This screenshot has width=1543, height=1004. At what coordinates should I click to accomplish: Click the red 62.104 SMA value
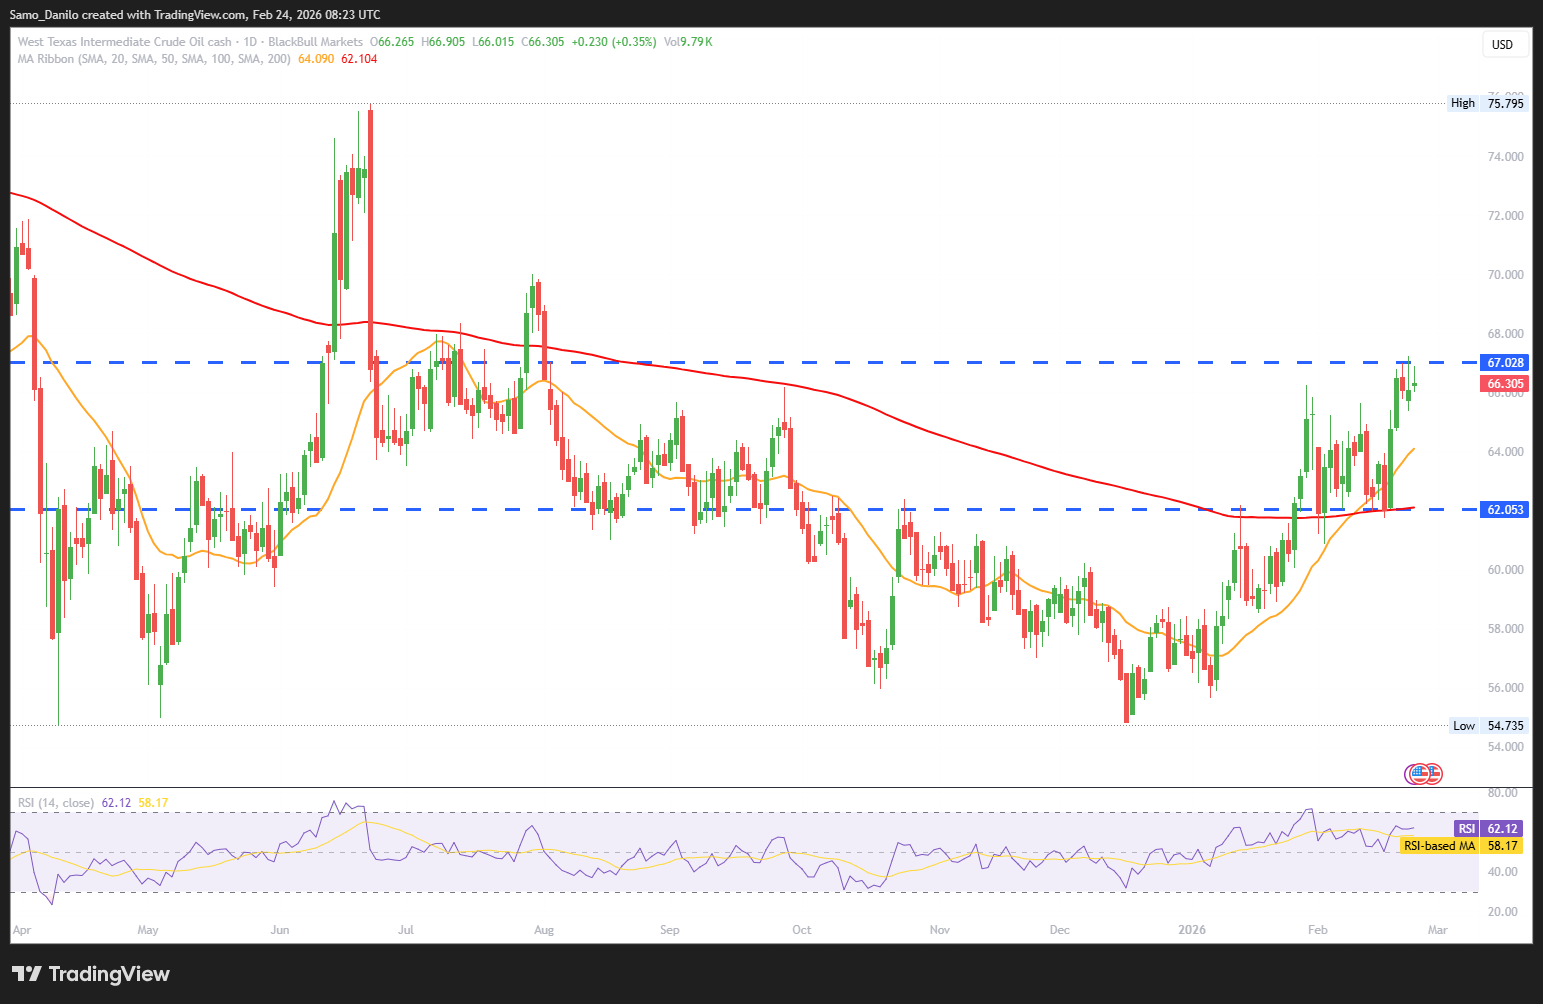359,59
